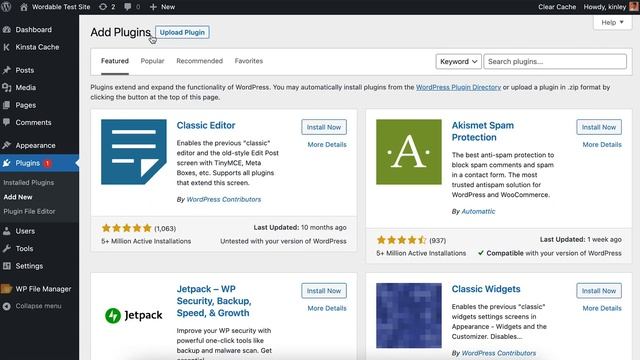This screenshot has height=360, width=640.
Task: Click 'Untested with your version of WordPress'
Action: tap(283, 241)
